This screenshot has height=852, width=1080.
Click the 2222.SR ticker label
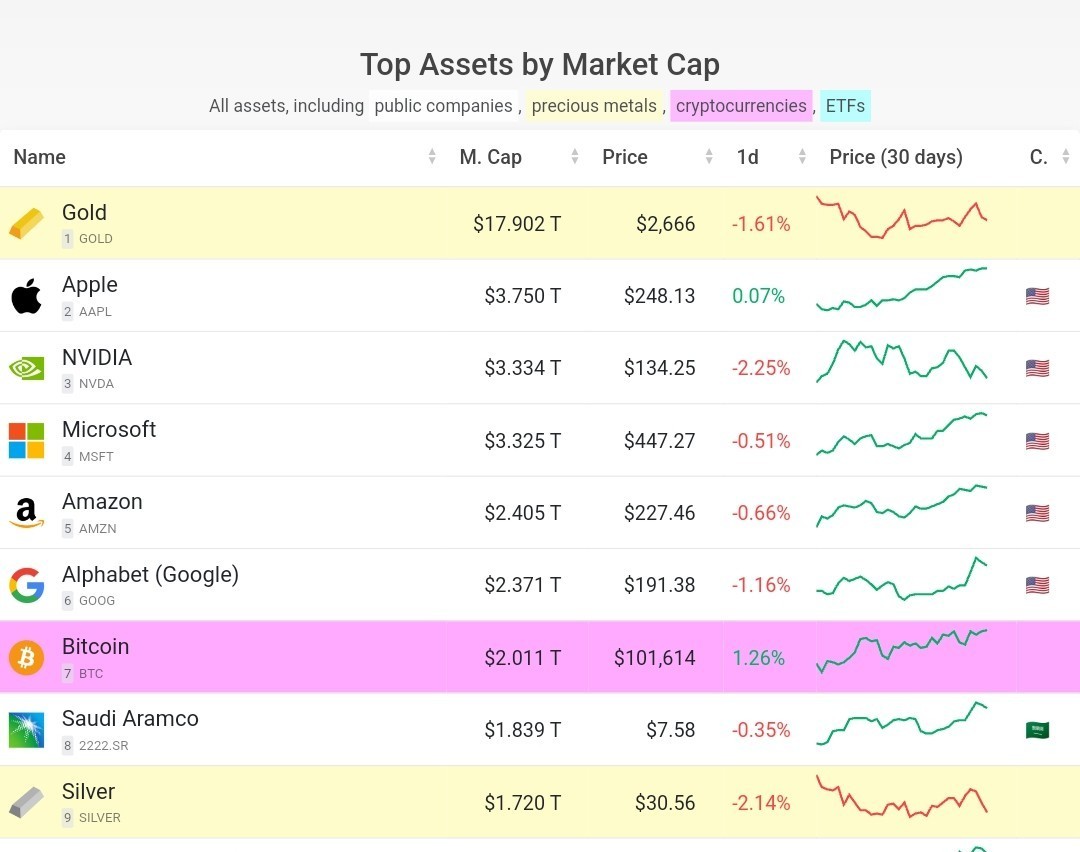103,745
